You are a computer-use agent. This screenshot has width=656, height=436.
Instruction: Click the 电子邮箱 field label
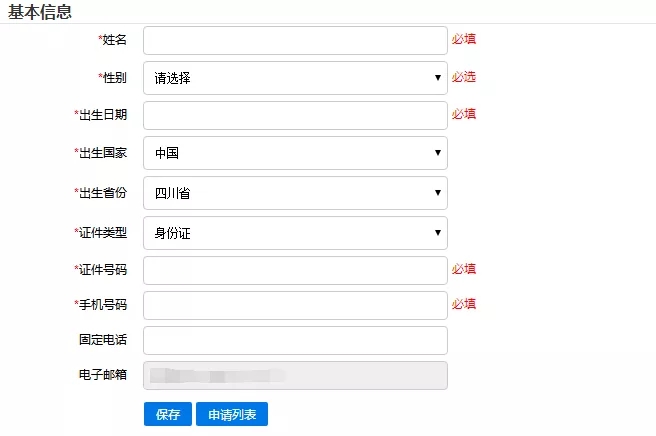[103, 374]
